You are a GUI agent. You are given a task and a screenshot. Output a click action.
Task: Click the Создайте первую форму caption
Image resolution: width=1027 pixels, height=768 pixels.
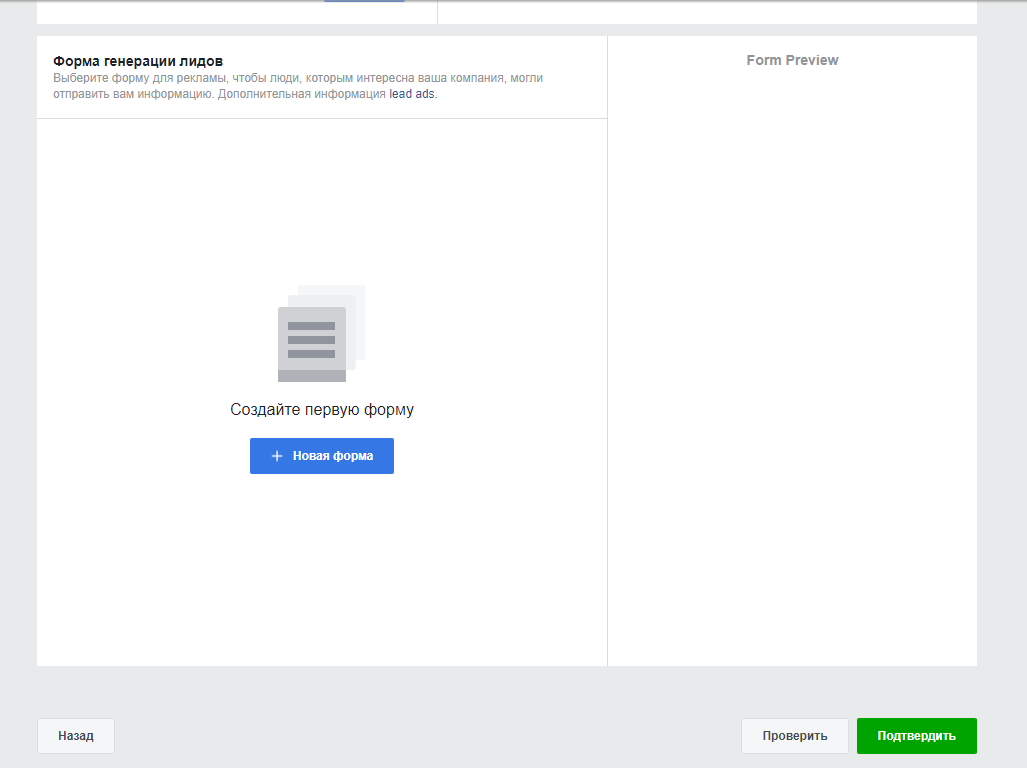(x=321, y=409)
